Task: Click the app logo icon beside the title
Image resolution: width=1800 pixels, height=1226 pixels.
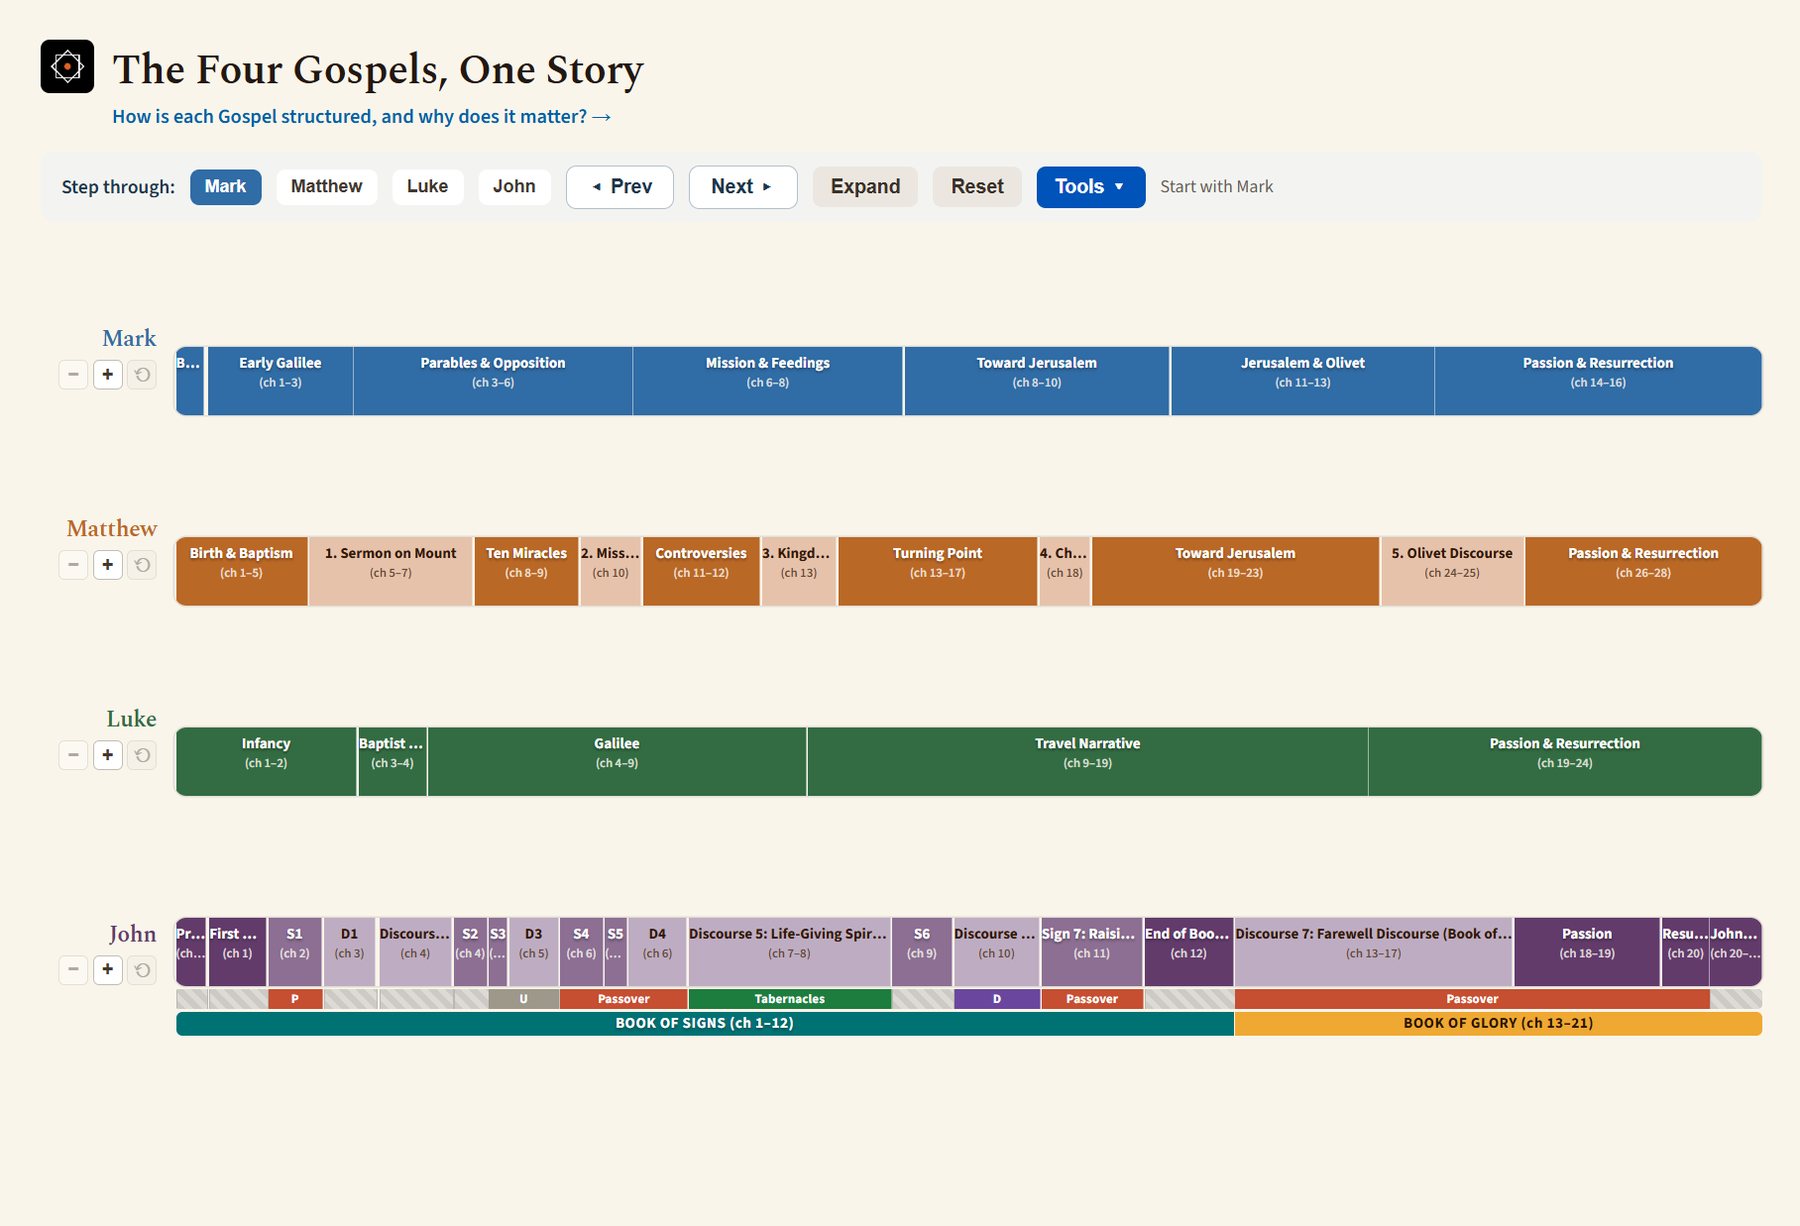Action: 67,67
